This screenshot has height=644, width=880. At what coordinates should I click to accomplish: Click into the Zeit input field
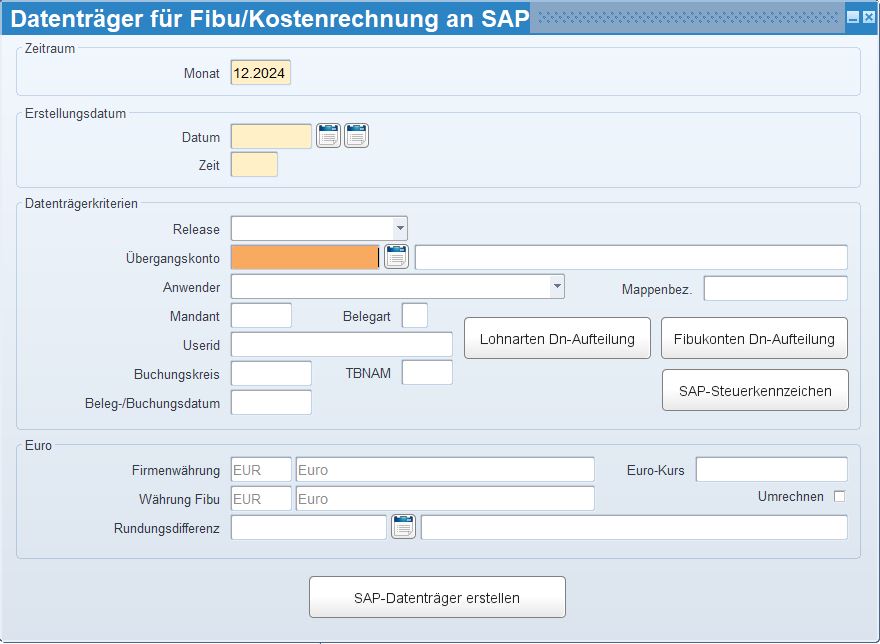(254, 165)
